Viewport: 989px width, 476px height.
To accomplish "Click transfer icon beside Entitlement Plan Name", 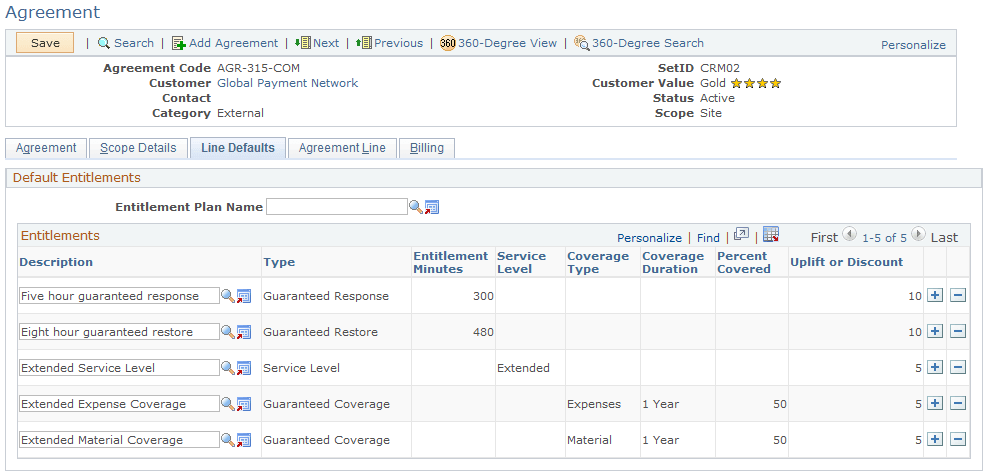I will 431,207.
